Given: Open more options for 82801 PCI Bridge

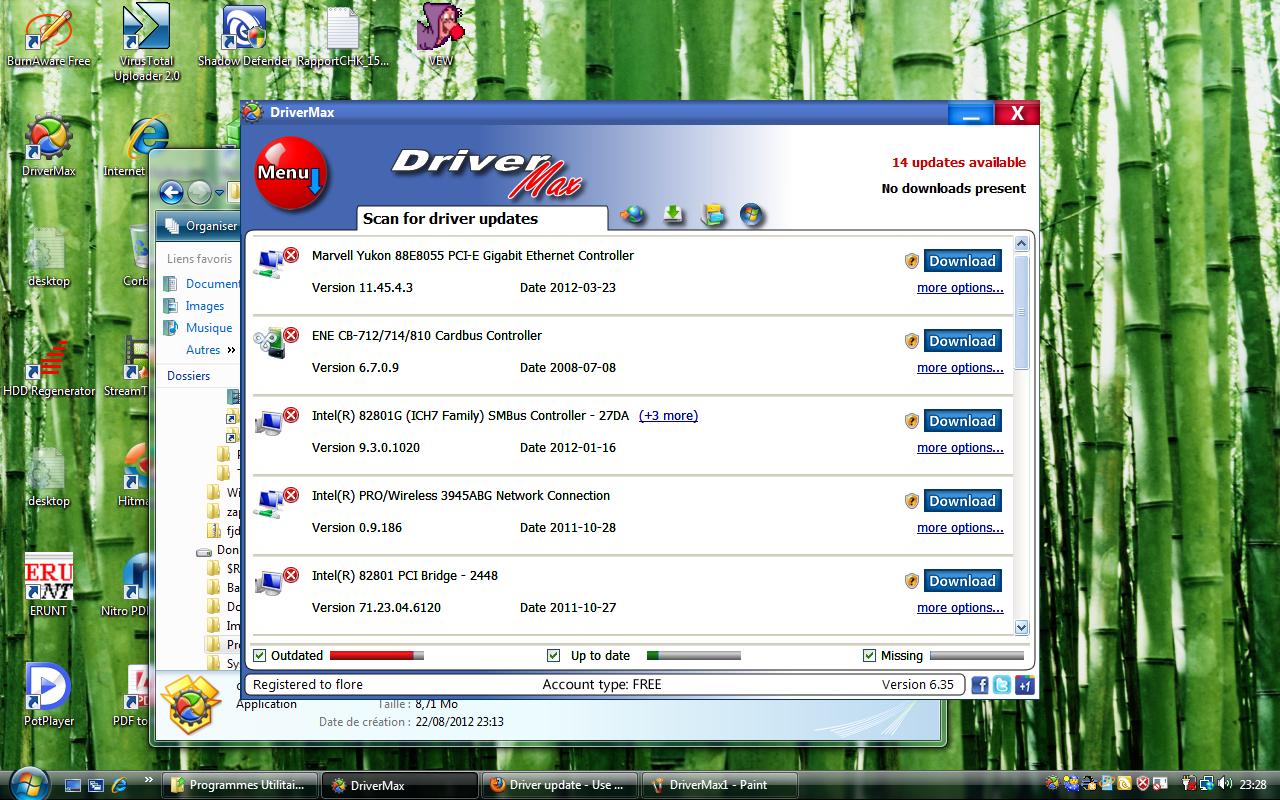Looking at the screenshot, I should click(x=960, y=608).
